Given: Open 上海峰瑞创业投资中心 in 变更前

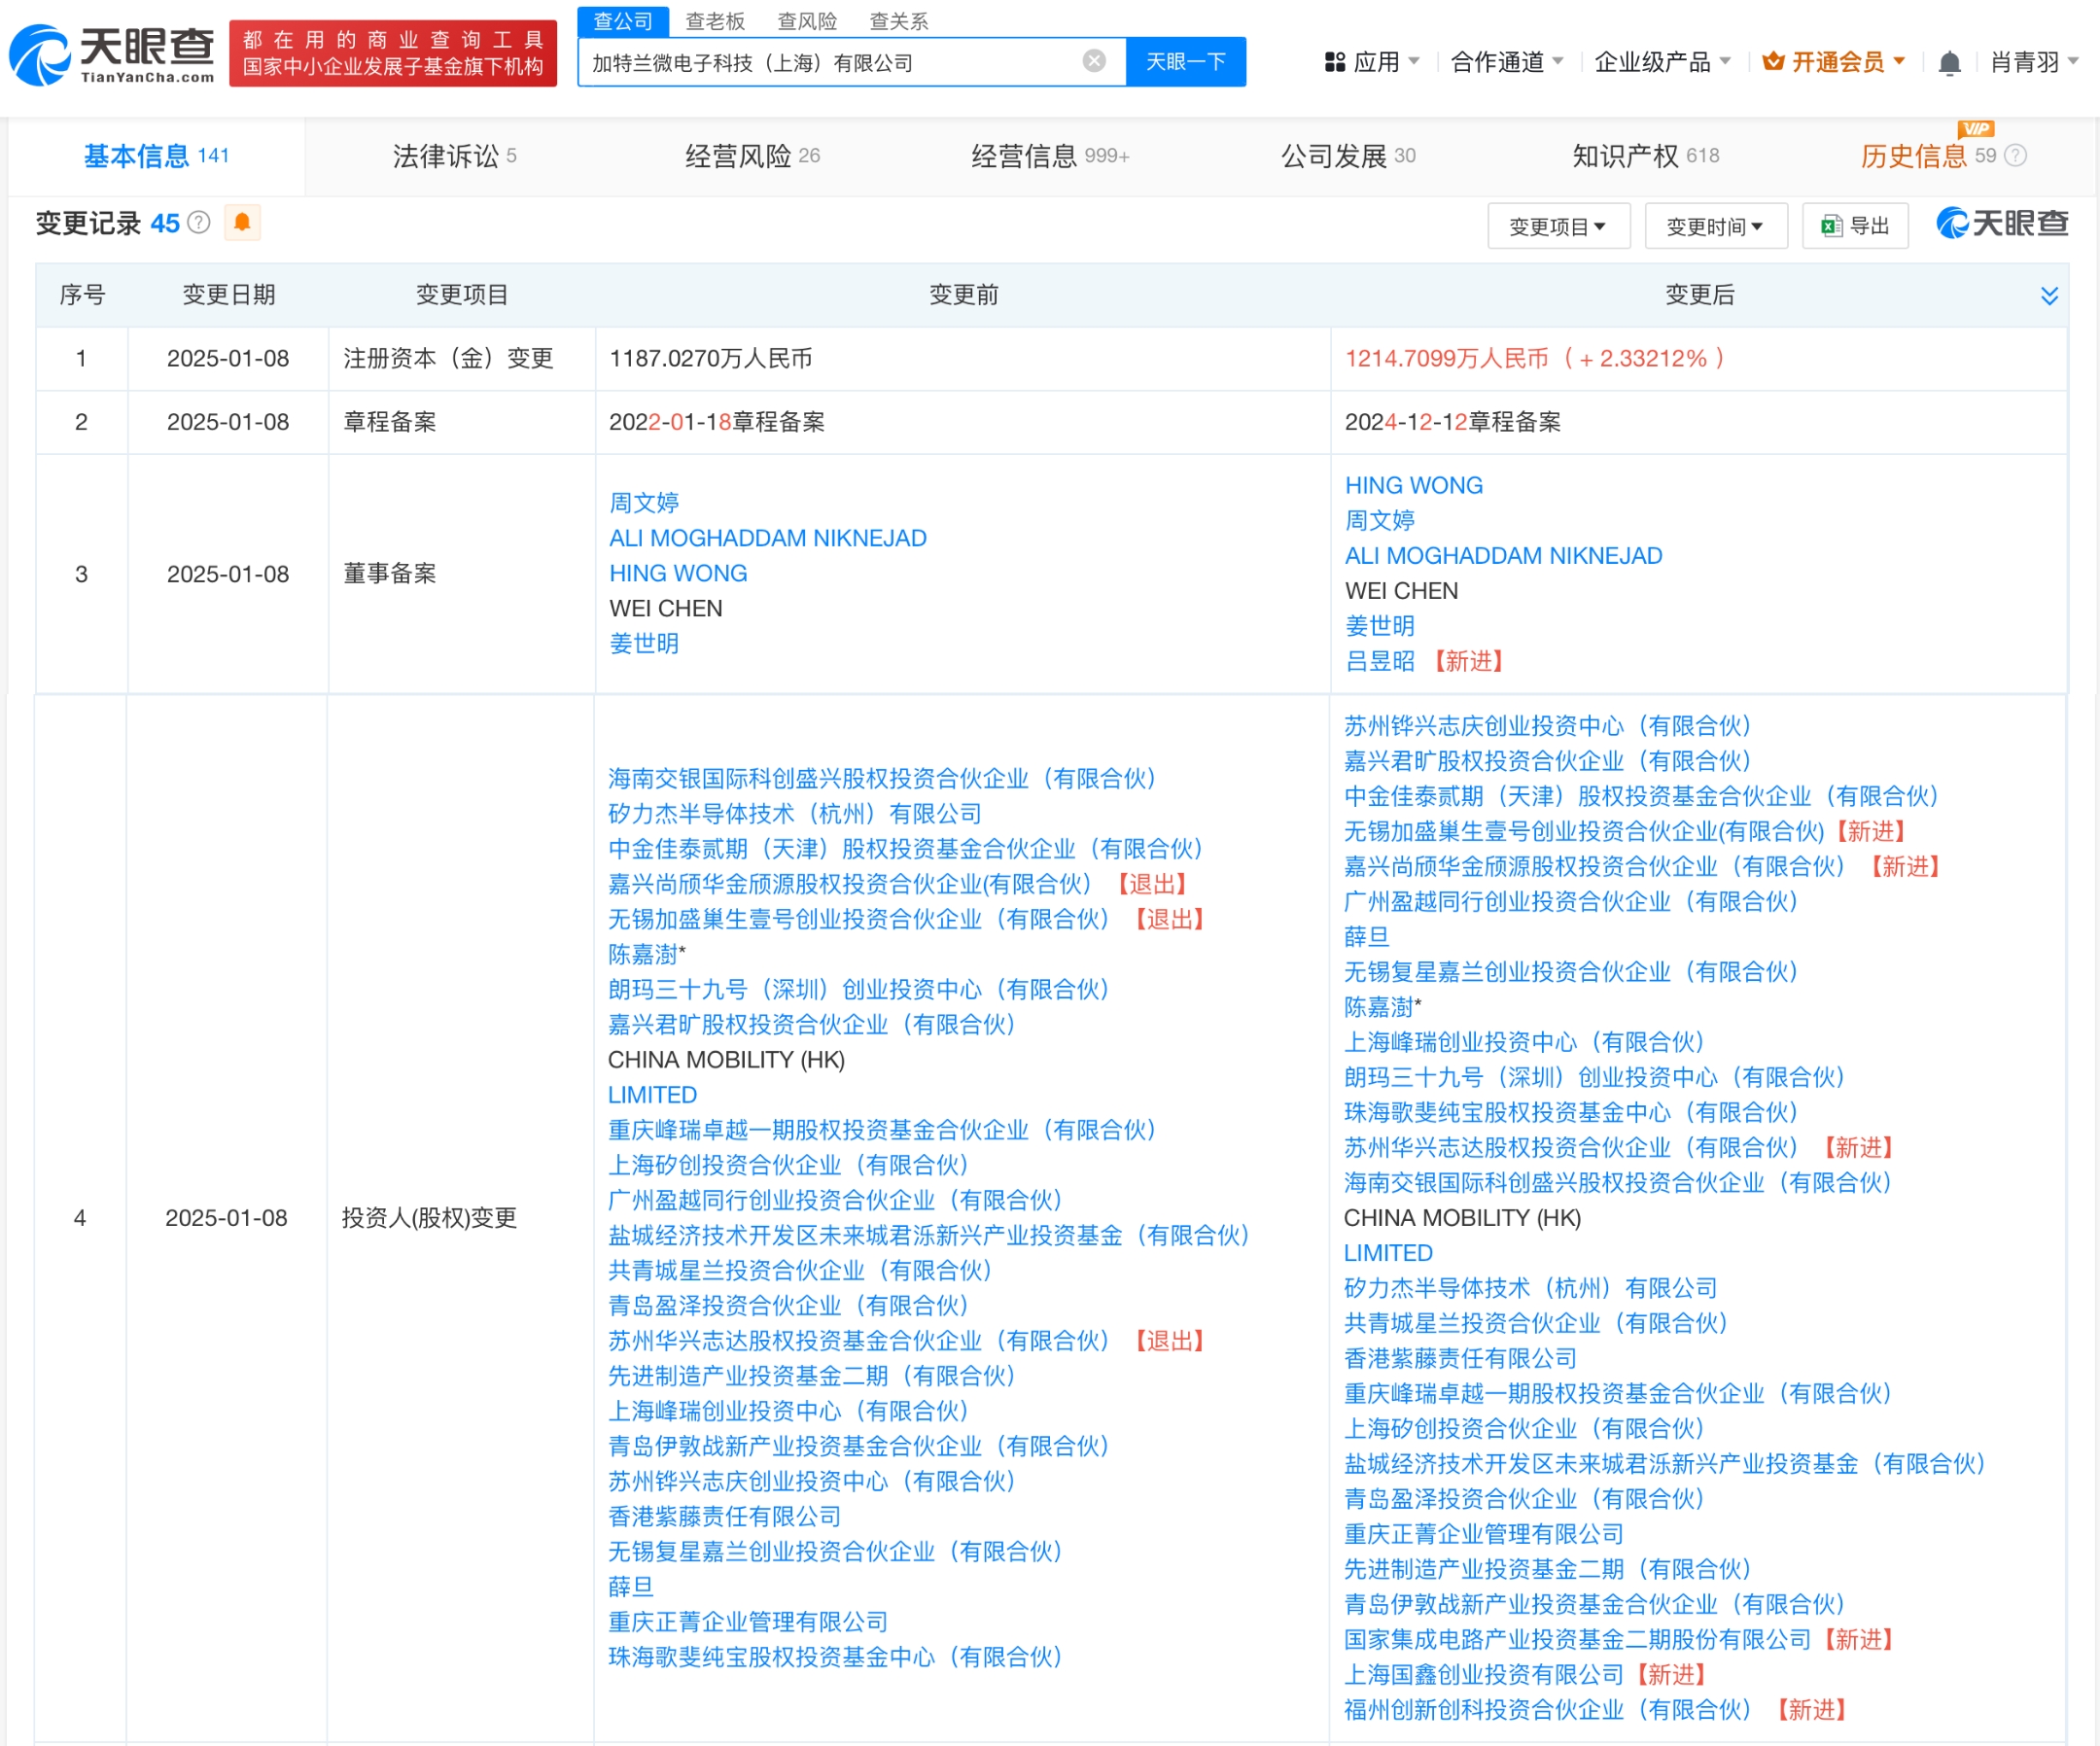Looking at the screenshot, I should click(788, 1411).
